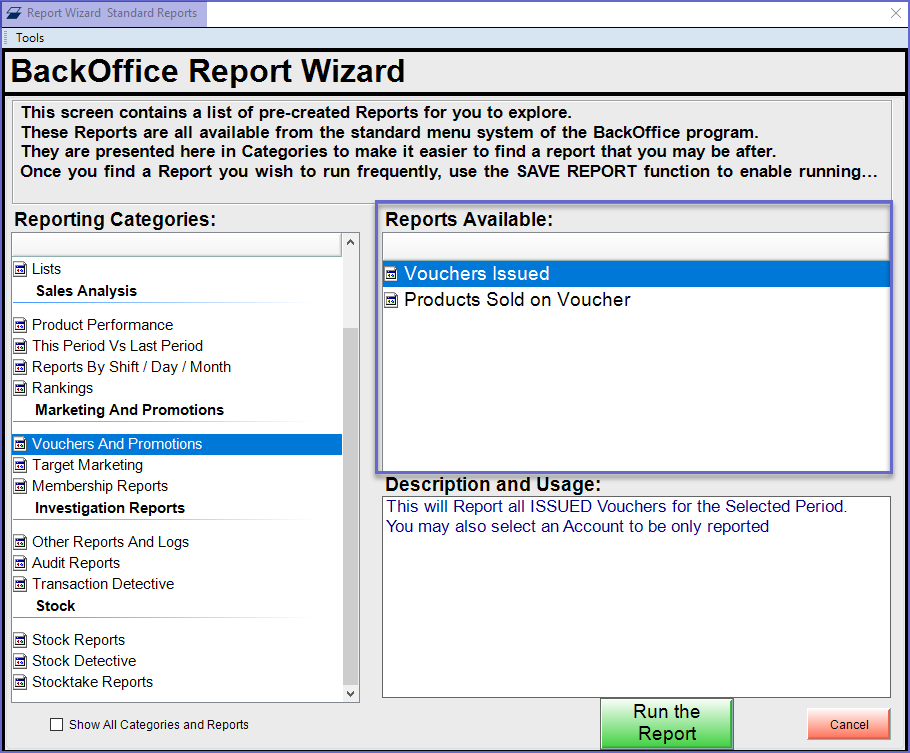Click the icon next to Rankings

(x=20, y=388)
